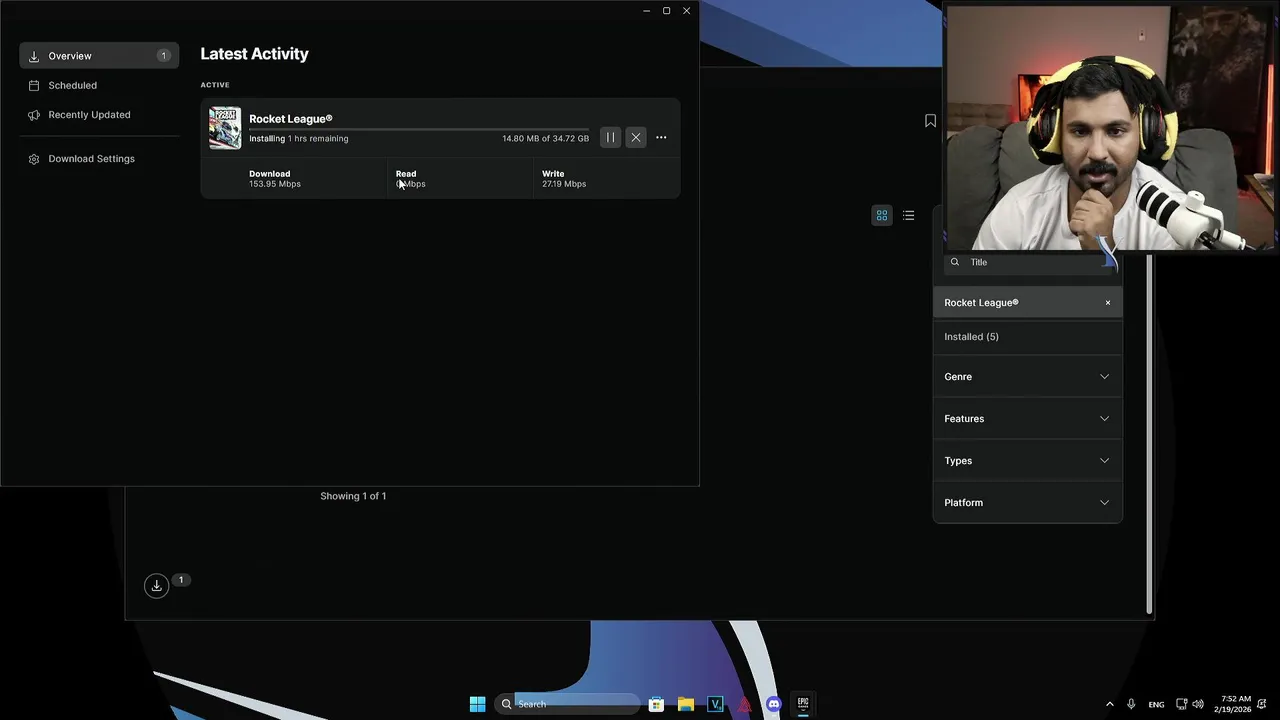Click the Epic Games icon on the taskbar
The height and width of the screenshot is (720, 1280).
point(802,704)
